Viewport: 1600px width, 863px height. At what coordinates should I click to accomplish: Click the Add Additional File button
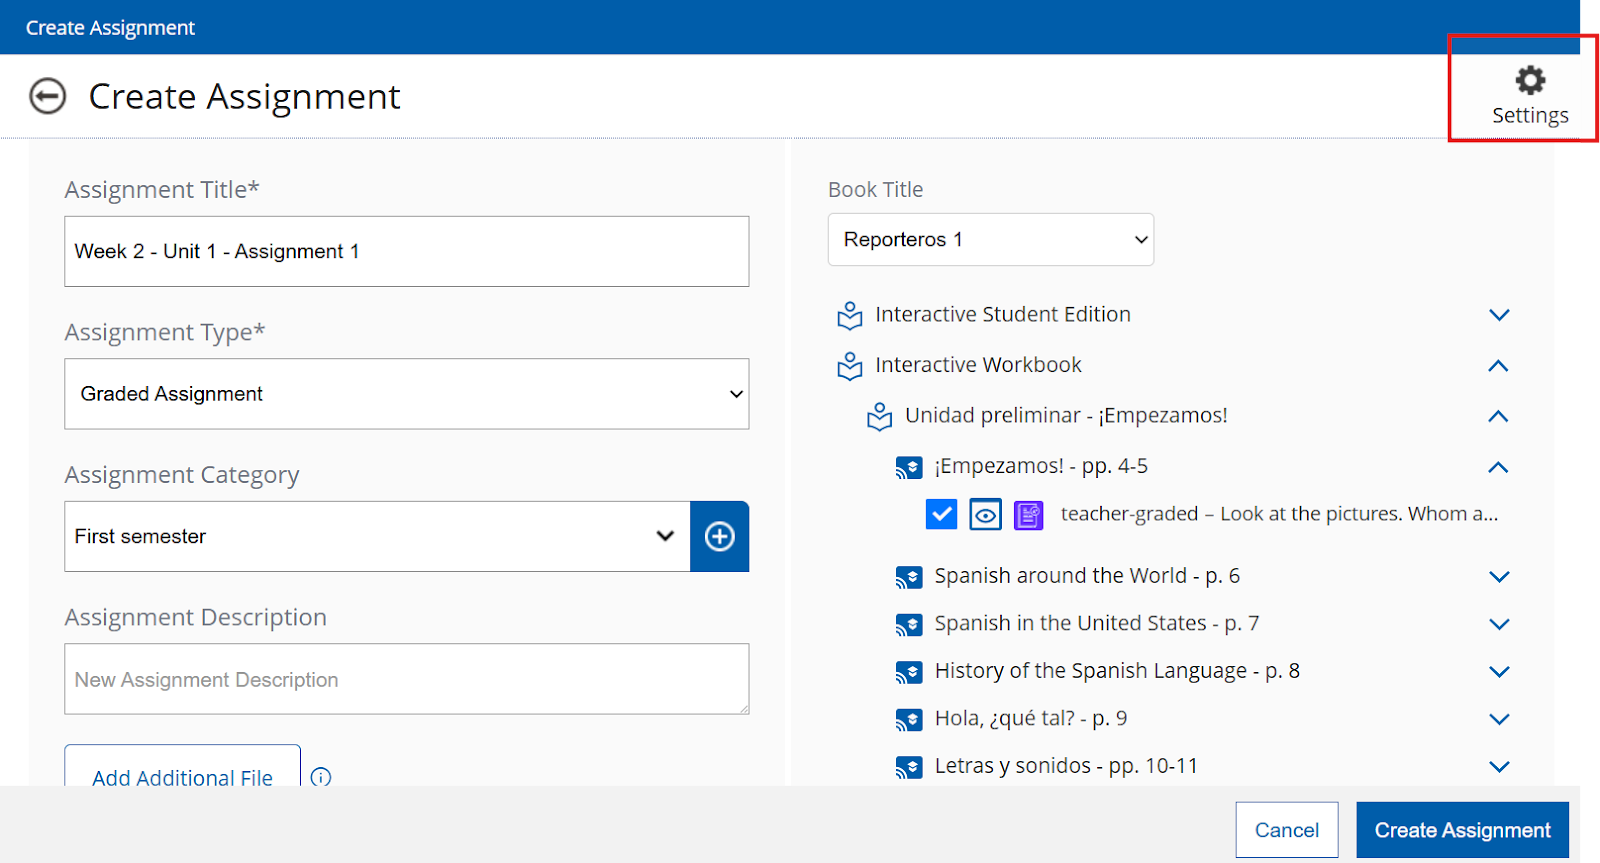tap(182, 773)
